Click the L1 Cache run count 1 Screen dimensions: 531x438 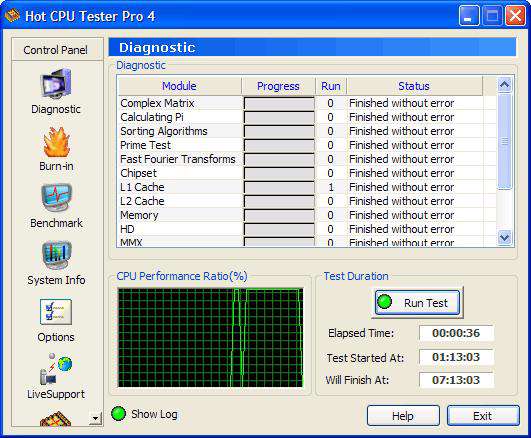(x=331, y=187)
